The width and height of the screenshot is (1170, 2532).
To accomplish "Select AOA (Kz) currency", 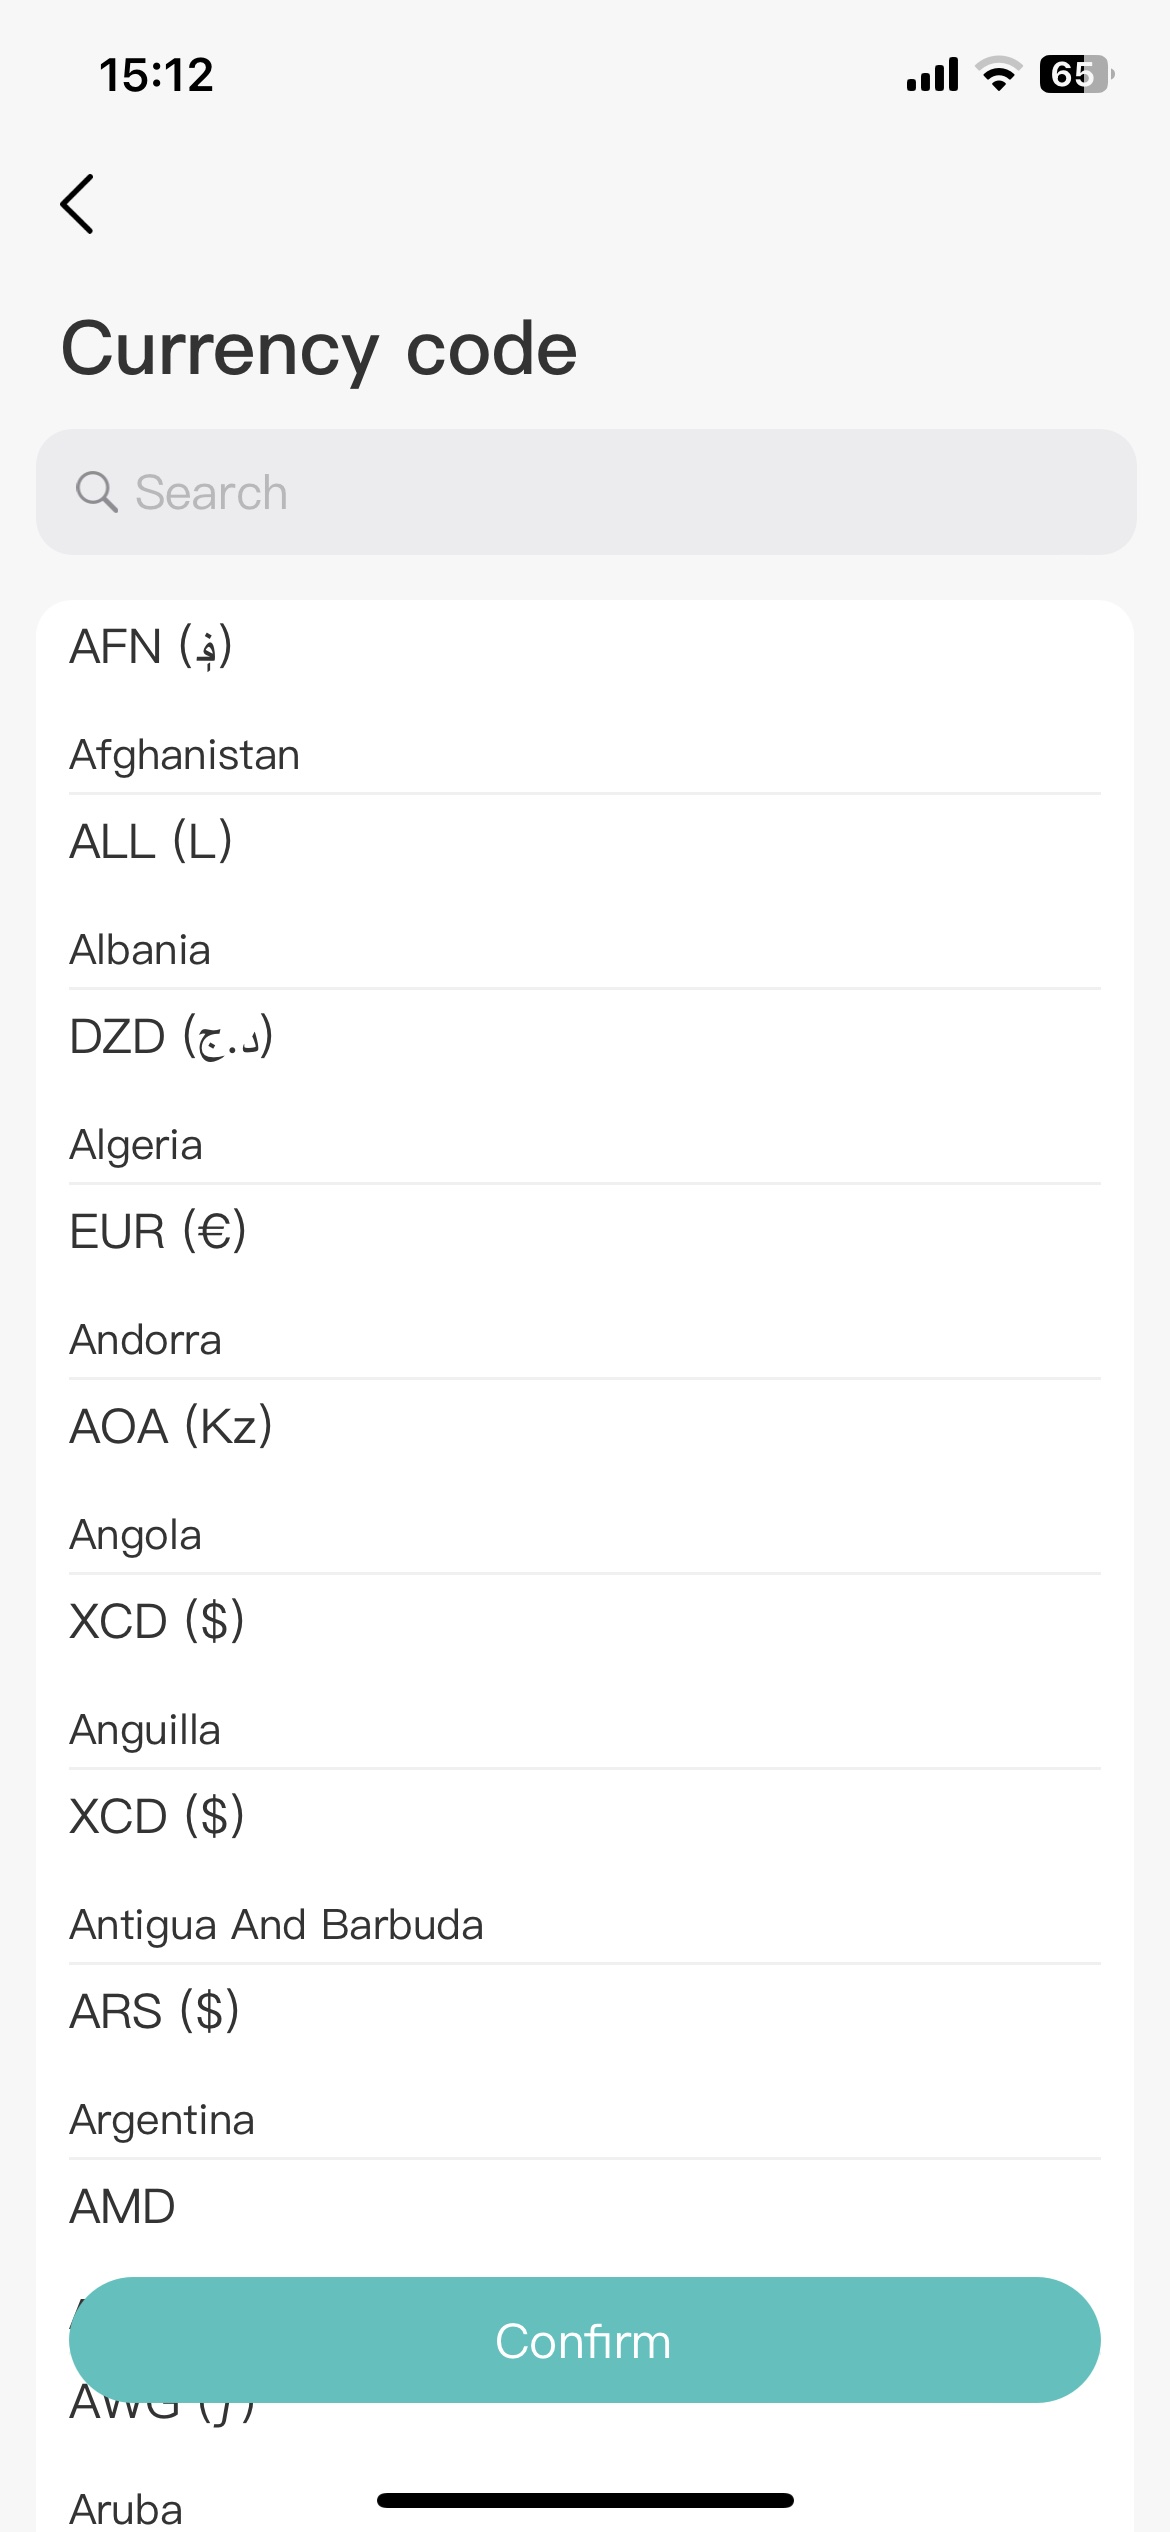I will coord(171,1426).
